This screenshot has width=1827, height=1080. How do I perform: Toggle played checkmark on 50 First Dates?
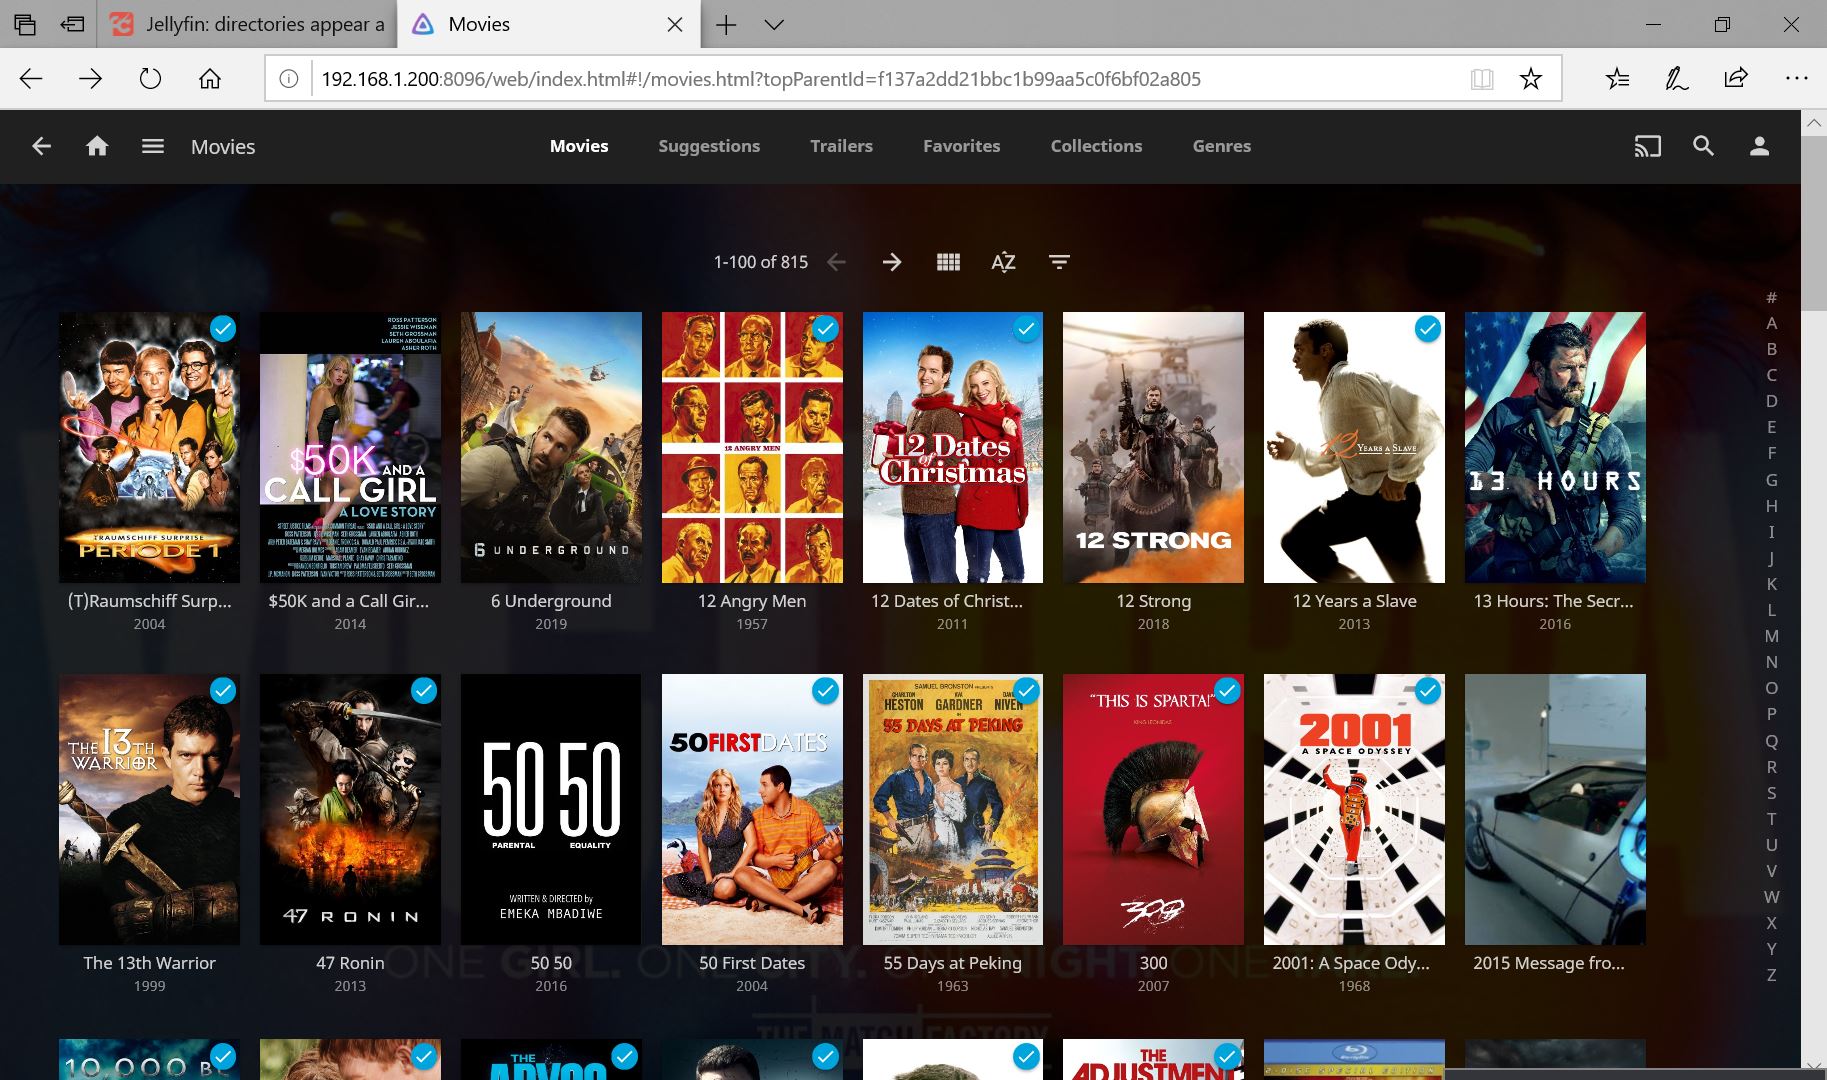tap(825, 691)
